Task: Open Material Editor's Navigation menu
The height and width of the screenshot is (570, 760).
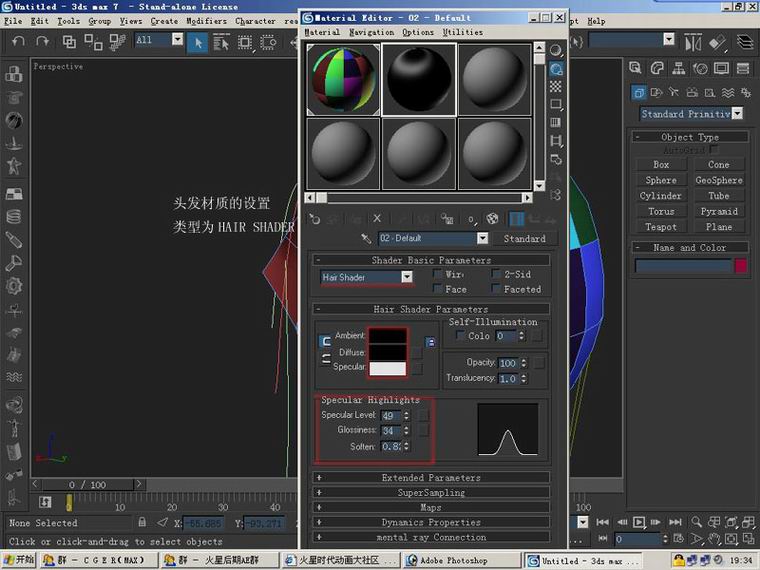Action: (371, 32)
